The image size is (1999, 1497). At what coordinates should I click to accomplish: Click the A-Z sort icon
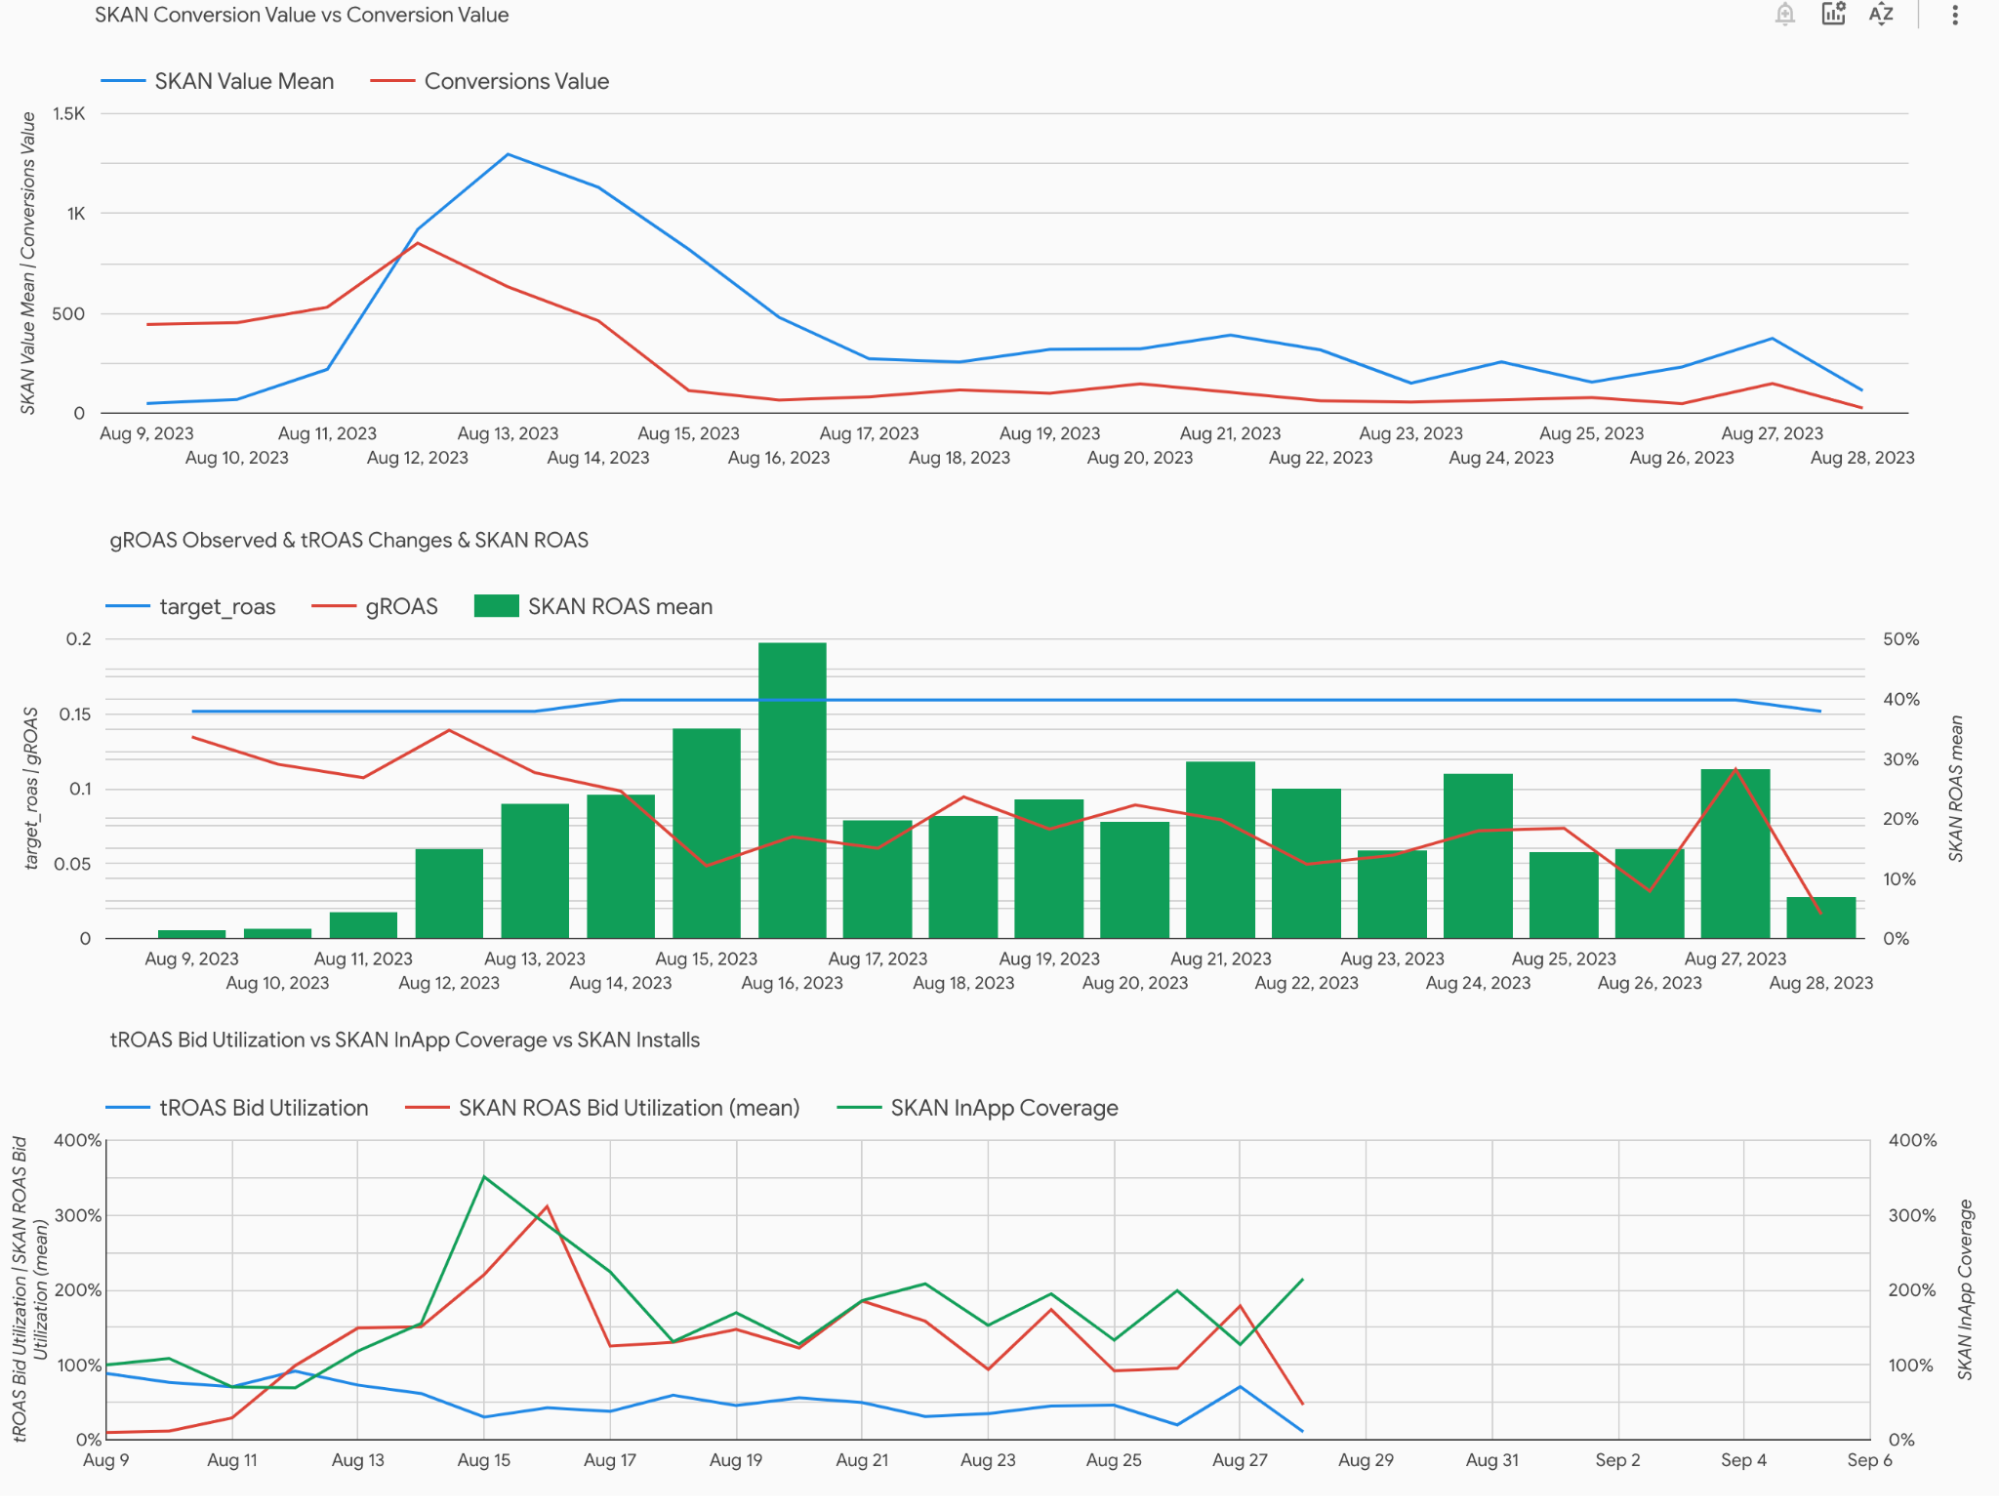pos(1881,14)
